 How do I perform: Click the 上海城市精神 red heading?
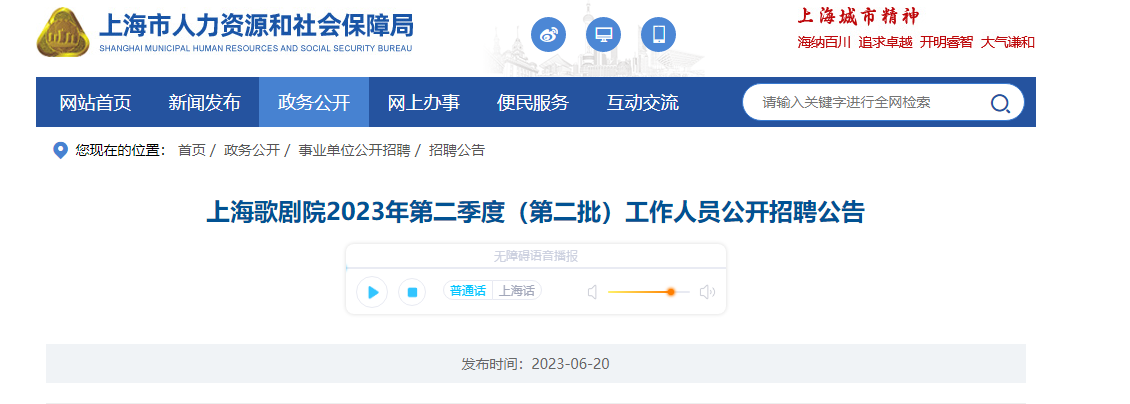click(858, 15)
